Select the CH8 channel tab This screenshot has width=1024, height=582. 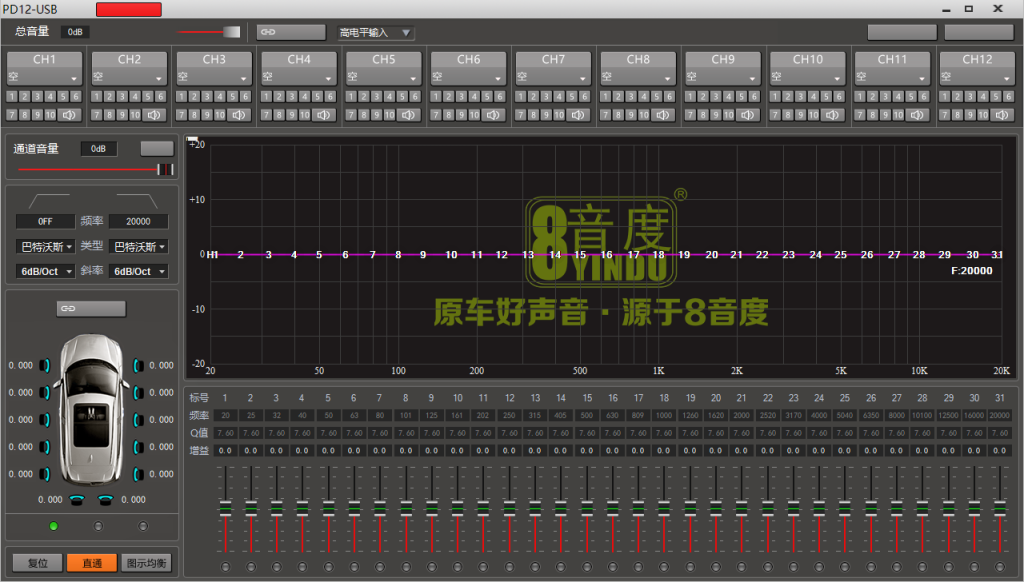638,59
